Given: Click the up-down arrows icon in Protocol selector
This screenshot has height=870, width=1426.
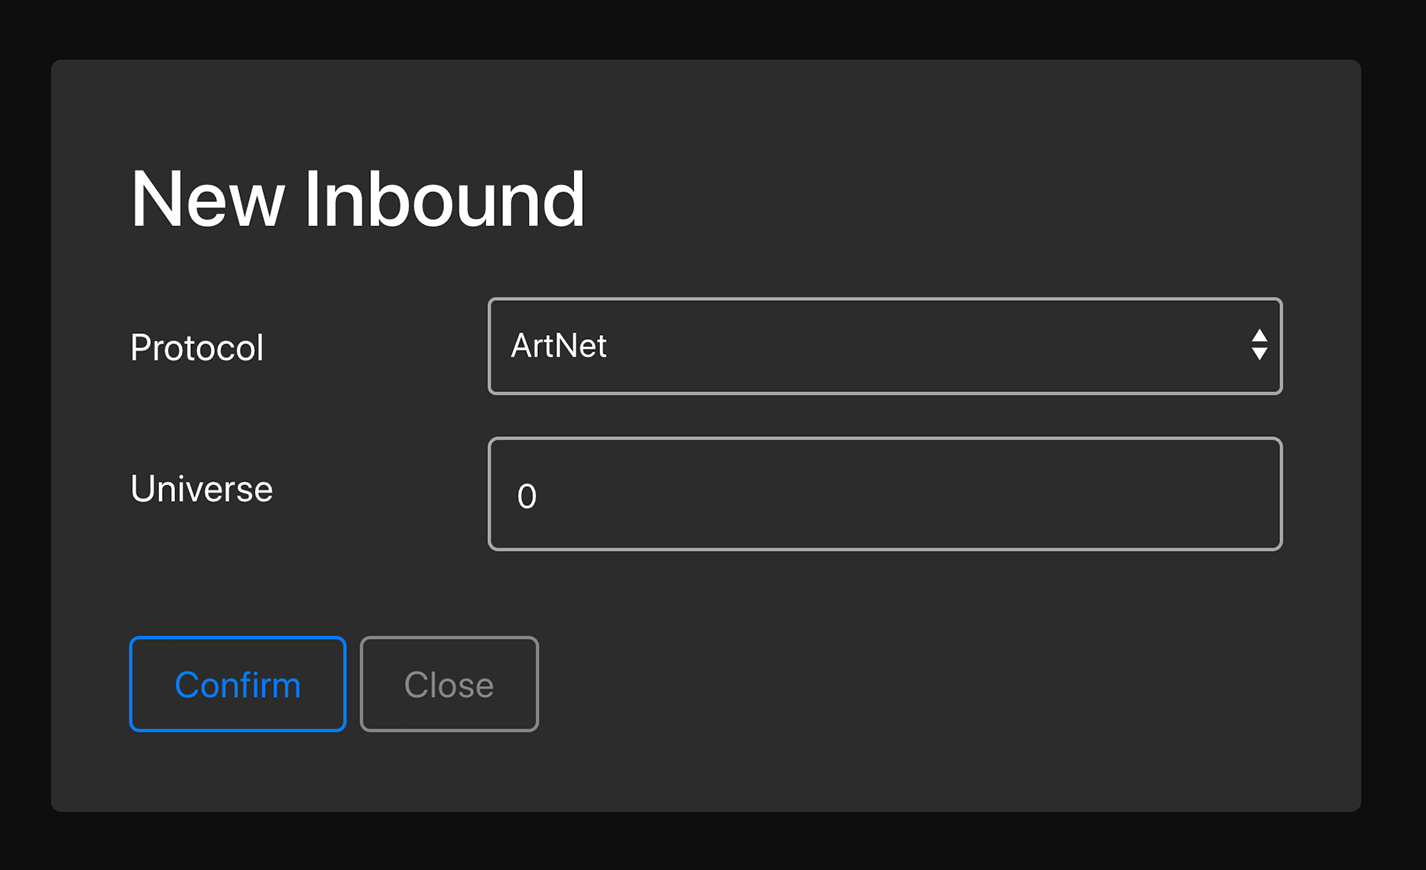Looking at the screenshot, I should [x=1259, y=346].
